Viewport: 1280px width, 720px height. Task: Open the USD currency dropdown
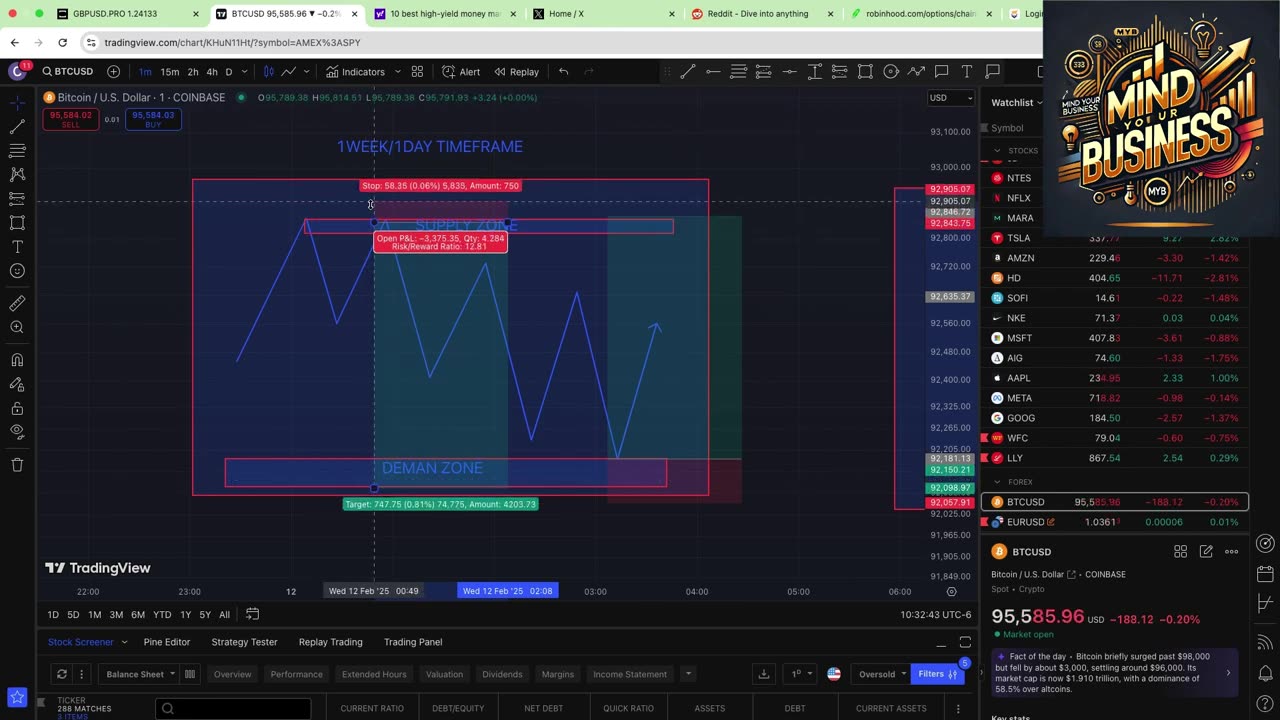[x=950, y=97]
